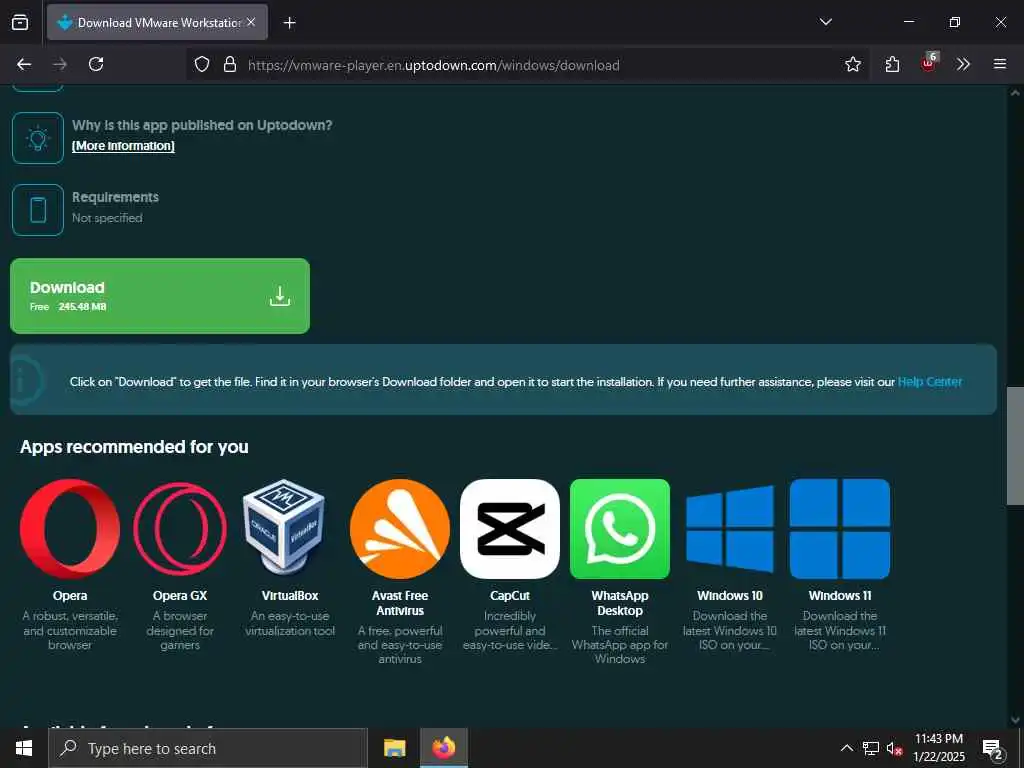
Task: Click the Requirements phone icon
Action: click(38, 210)
